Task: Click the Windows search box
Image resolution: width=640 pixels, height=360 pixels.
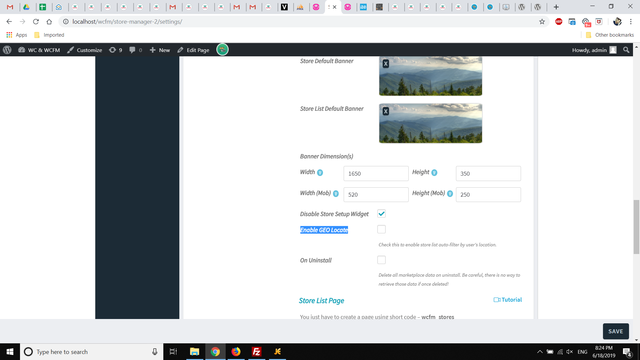Action: pyautogui.click(x=91, y=351)
